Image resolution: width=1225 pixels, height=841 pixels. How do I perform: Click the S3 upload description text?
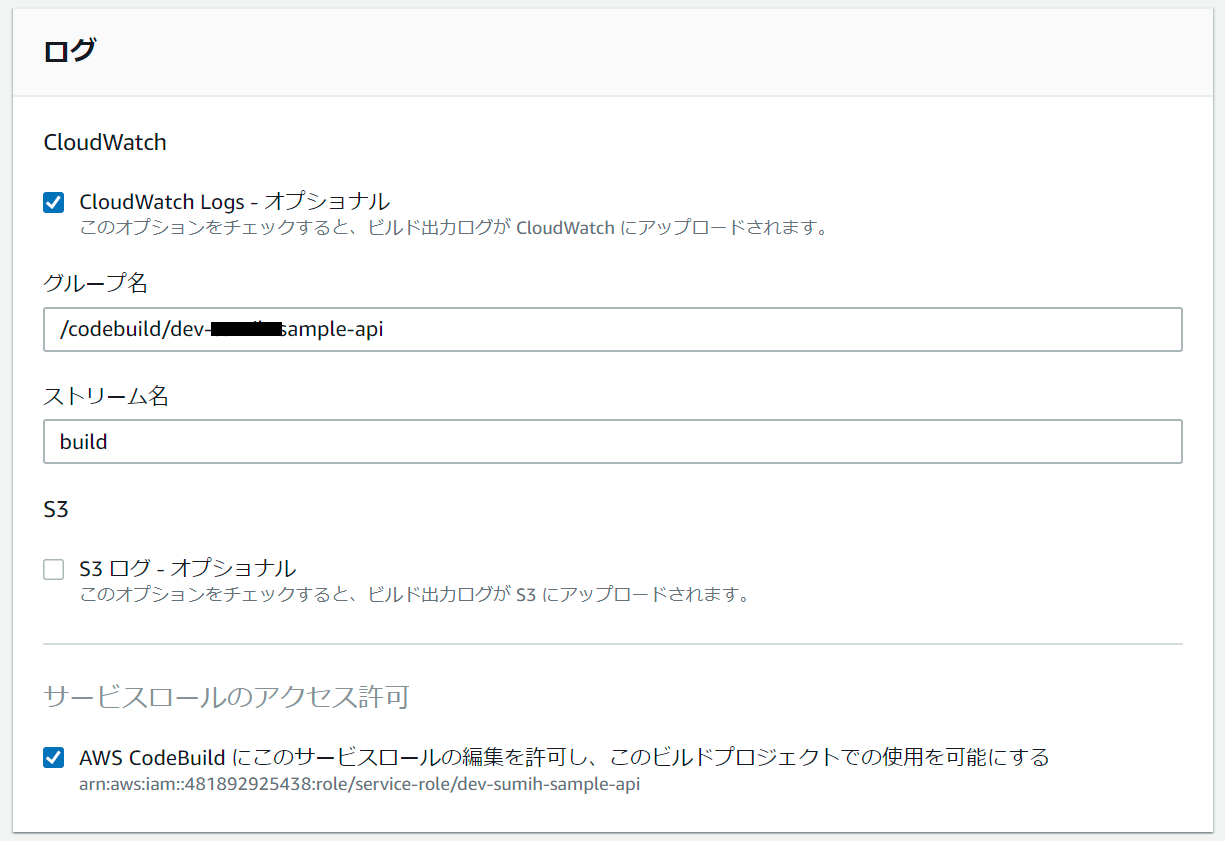coord(415,595)
